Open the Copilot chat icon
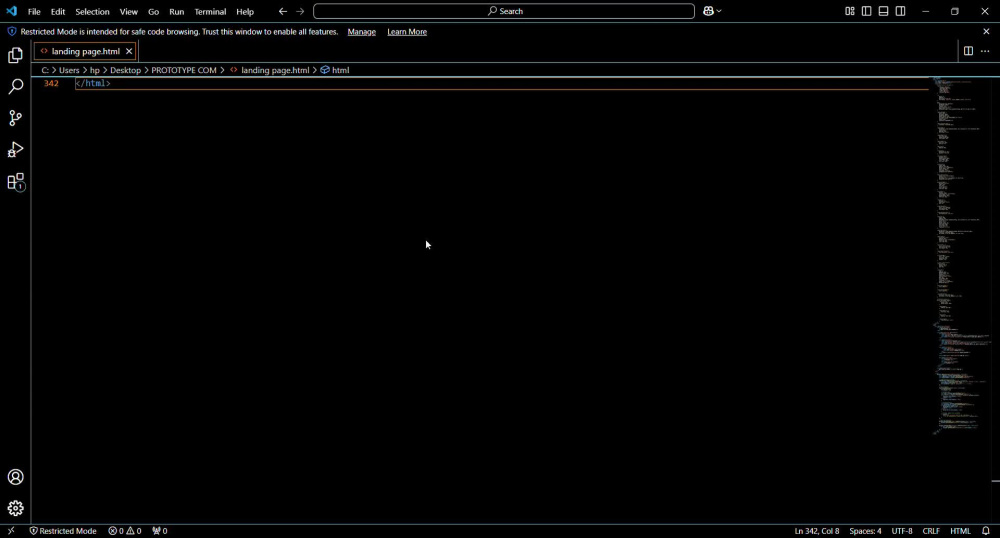1000x538 pixels. 709,11
